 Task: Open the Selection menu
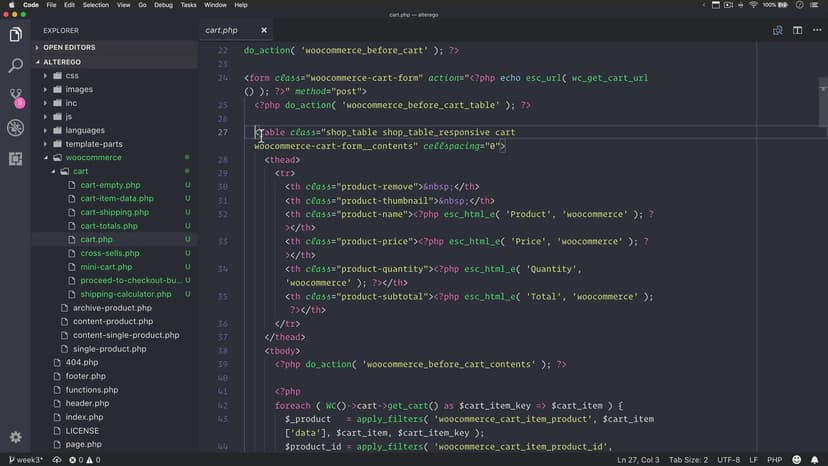point(96,5)
